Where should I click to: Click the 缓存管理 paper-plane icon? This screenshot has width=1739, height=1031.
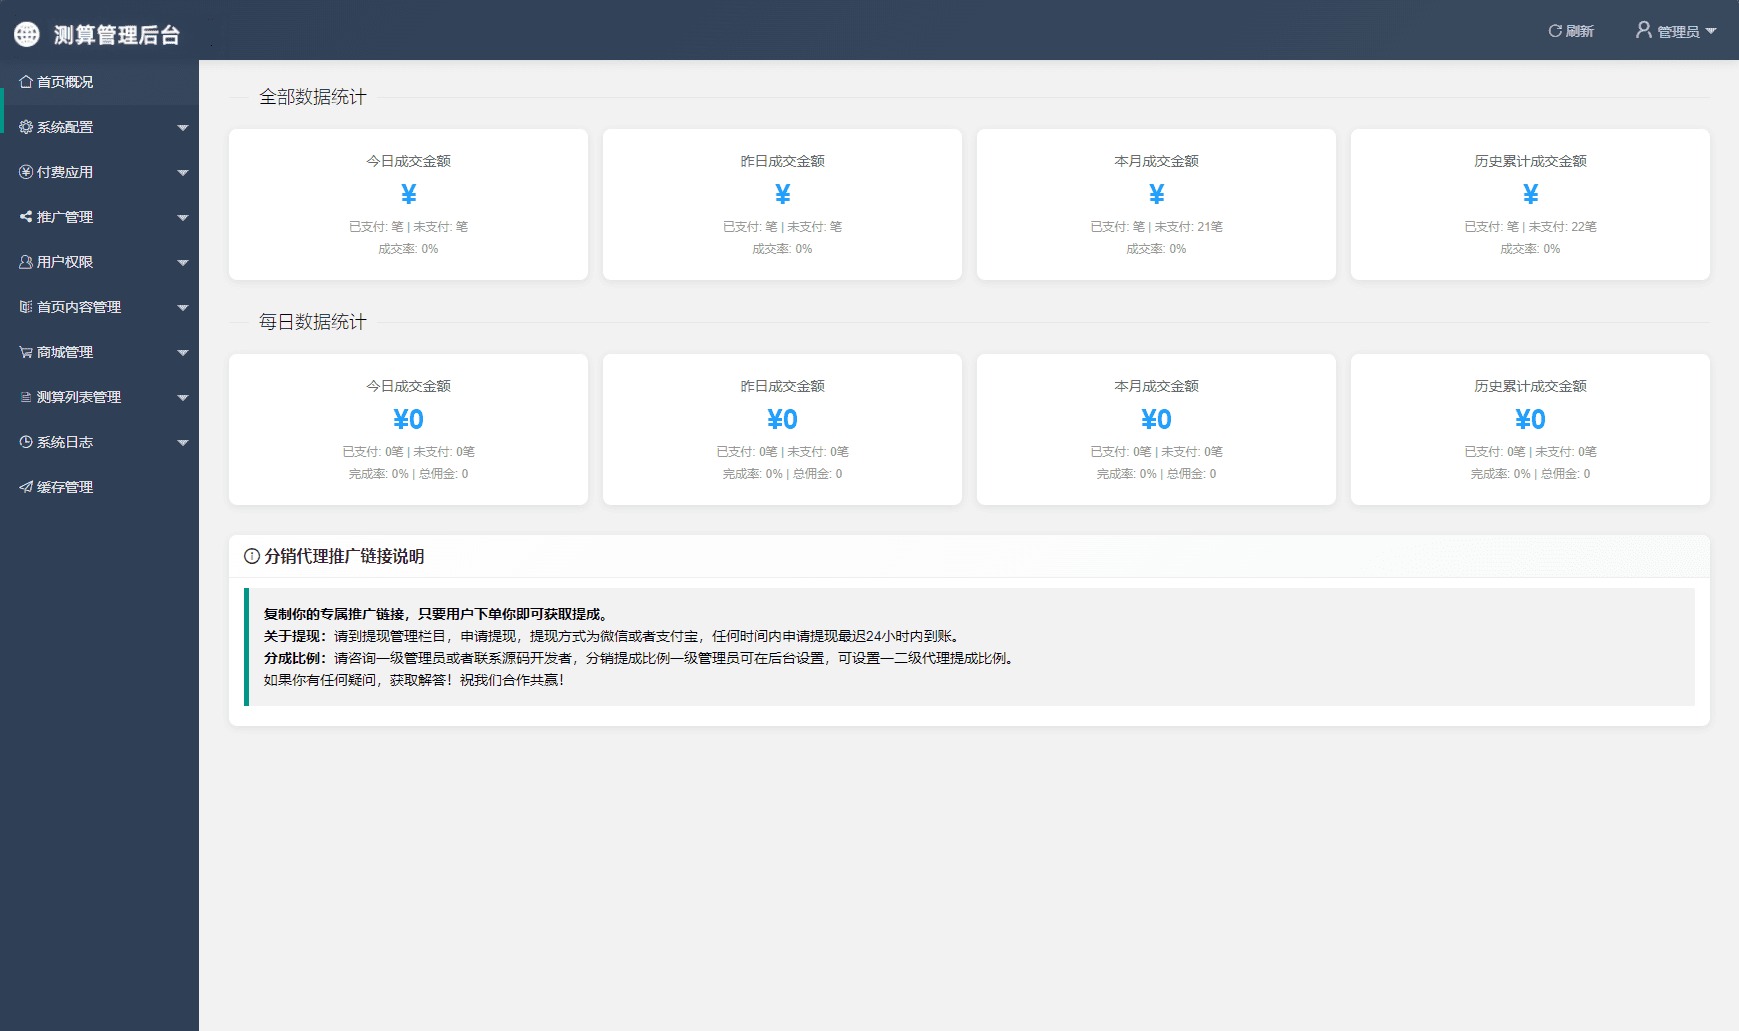coord(28,487)
